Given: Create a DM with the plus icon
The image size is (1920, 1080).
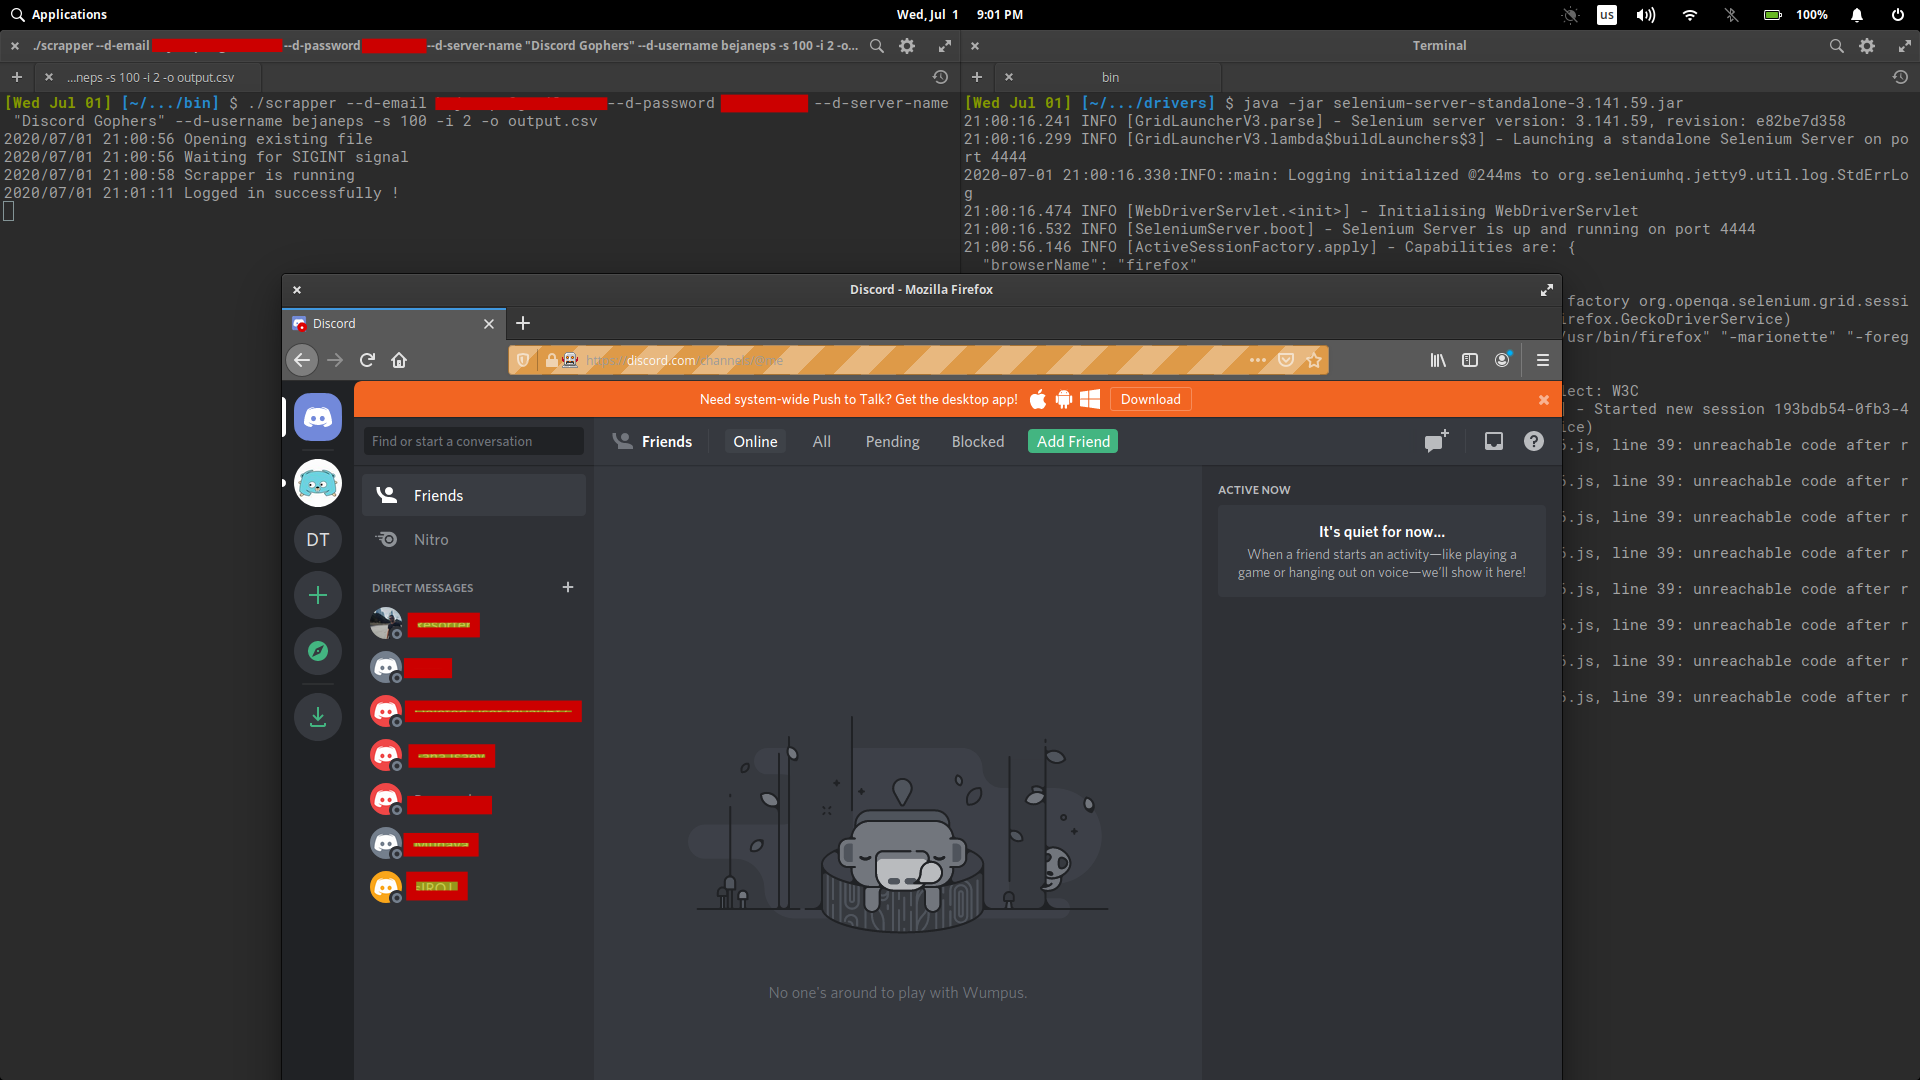Looking at the screenshot, I should coord(568,587).
